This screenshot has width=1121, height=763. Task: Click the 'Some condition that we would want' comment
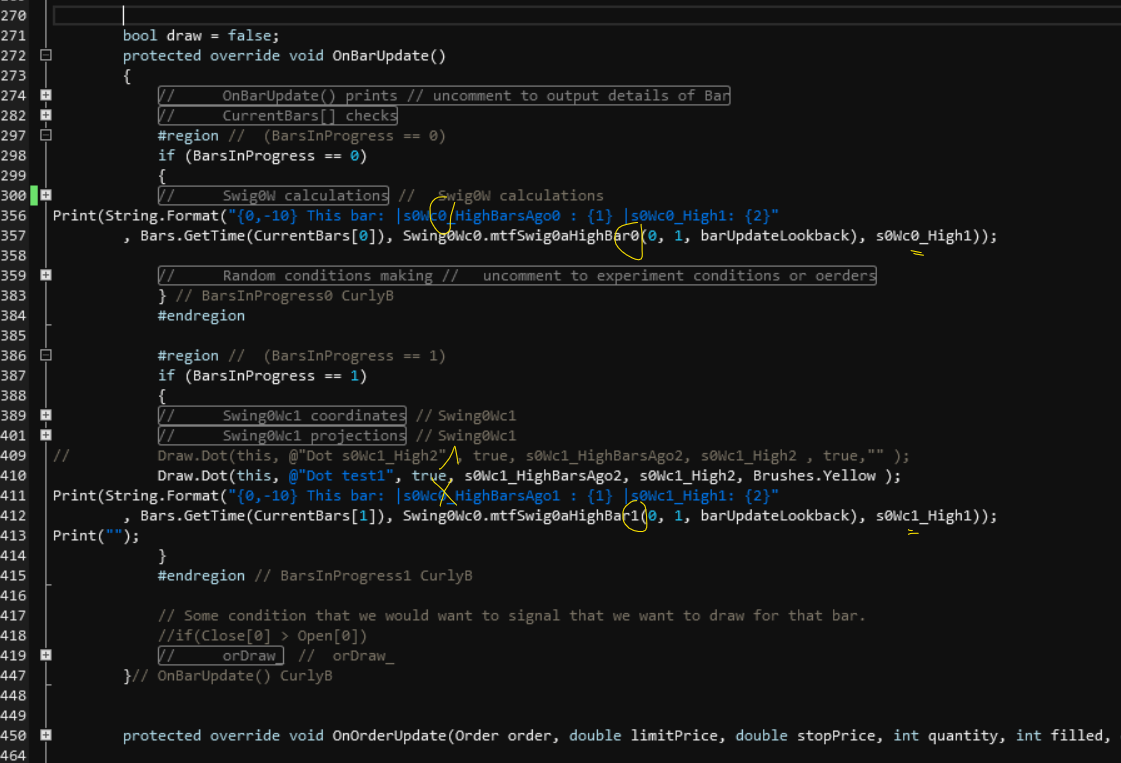point(512,616)
